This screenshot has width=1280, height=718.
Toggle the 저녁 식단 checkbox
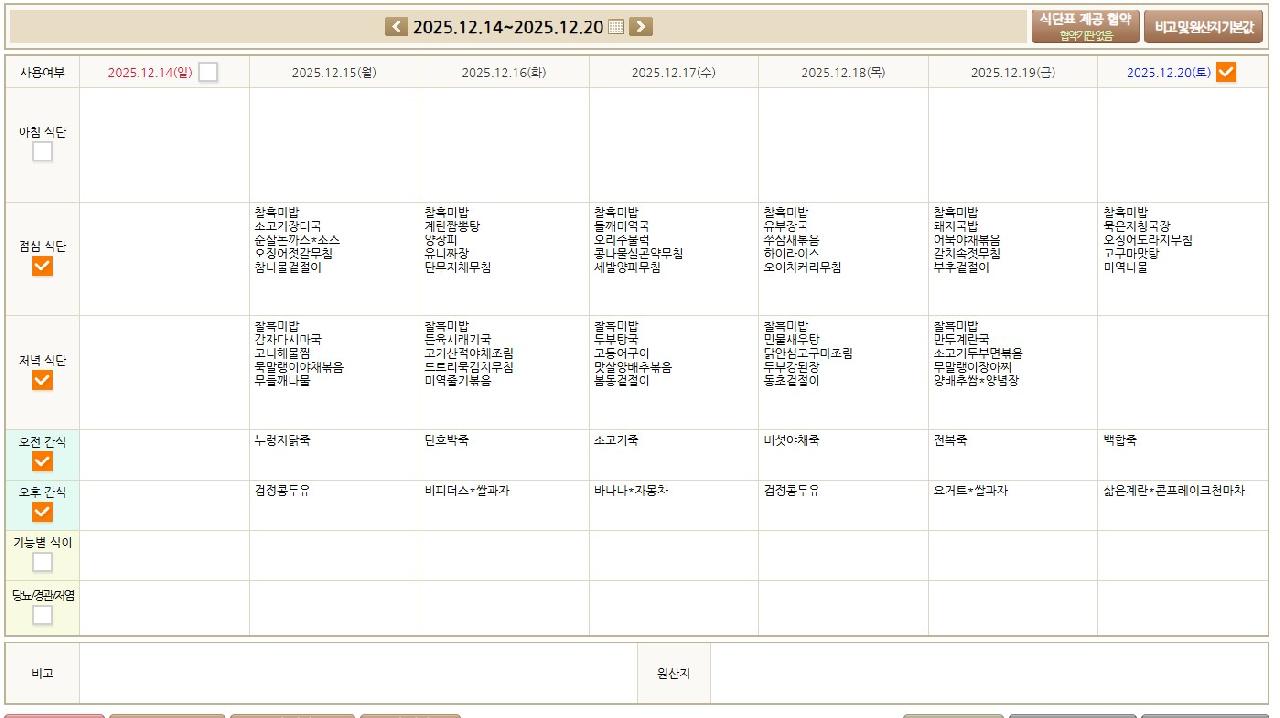point(42,380)
